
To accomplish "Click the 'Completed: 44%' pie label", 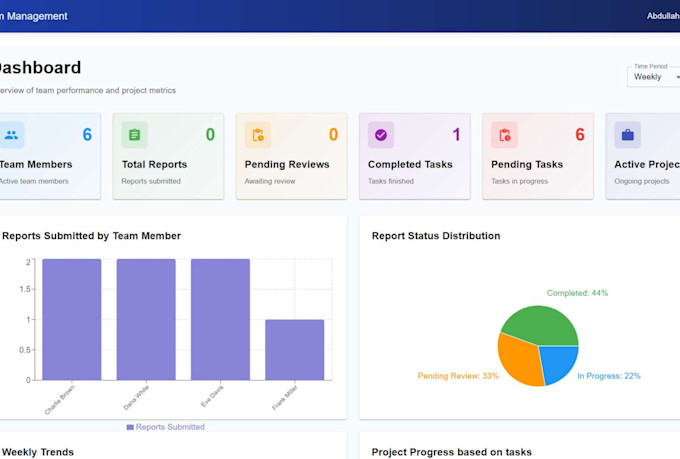I will click(x=577, y=293).
